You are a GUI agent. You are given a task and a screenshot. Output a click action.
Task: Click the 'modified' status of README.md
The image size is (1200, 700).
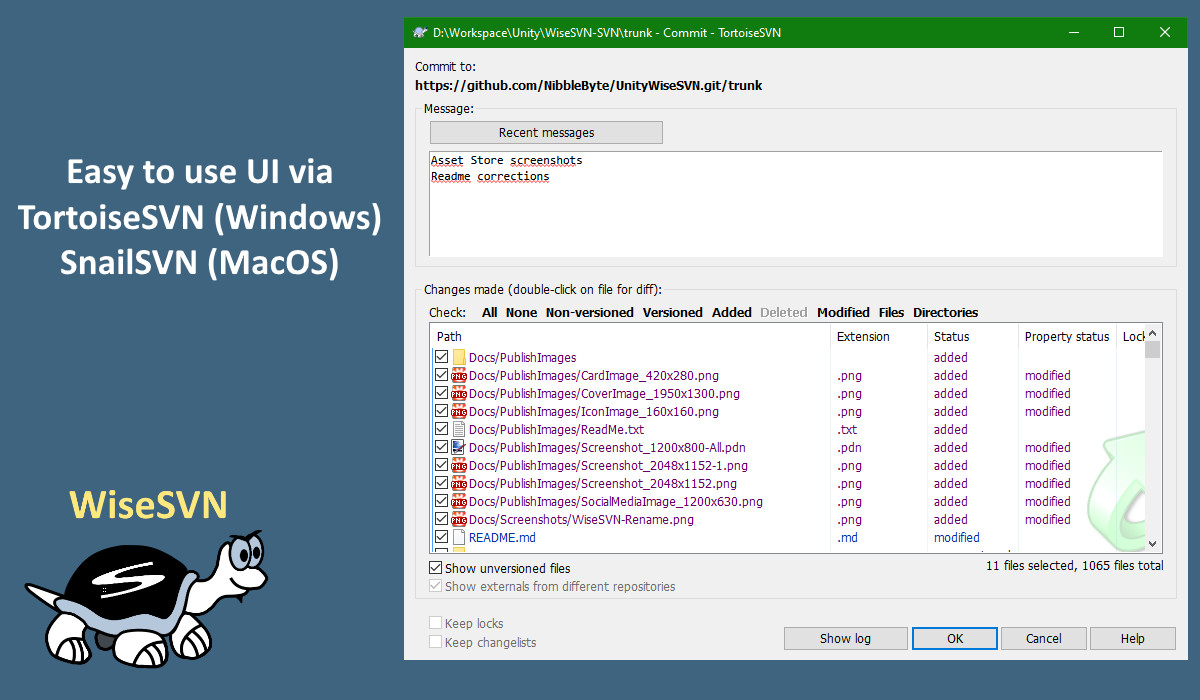pyautogui.click(x=957, y=538)
